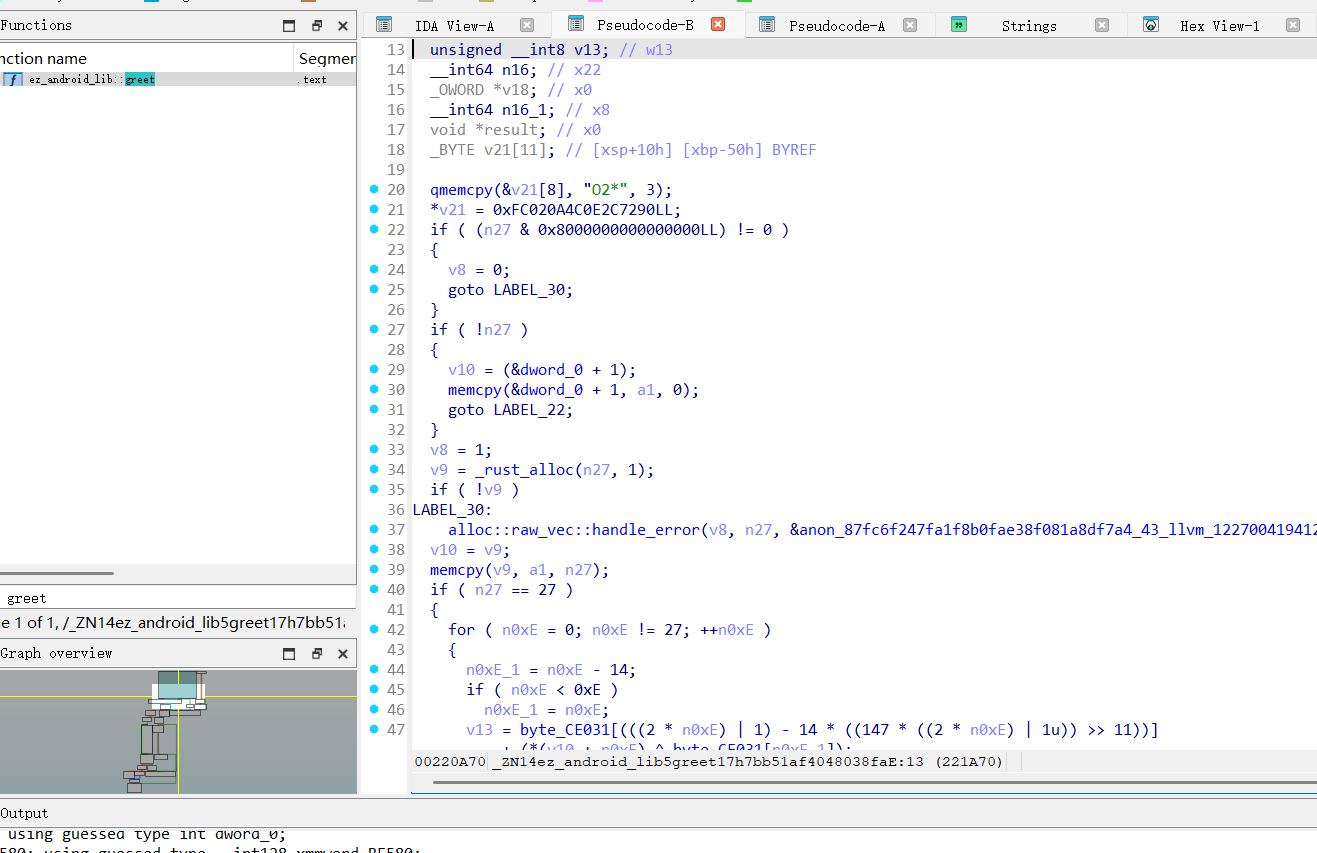Close the Pseudocode-A tab
The image size is (1317, 853).
(x=909, y=26)
